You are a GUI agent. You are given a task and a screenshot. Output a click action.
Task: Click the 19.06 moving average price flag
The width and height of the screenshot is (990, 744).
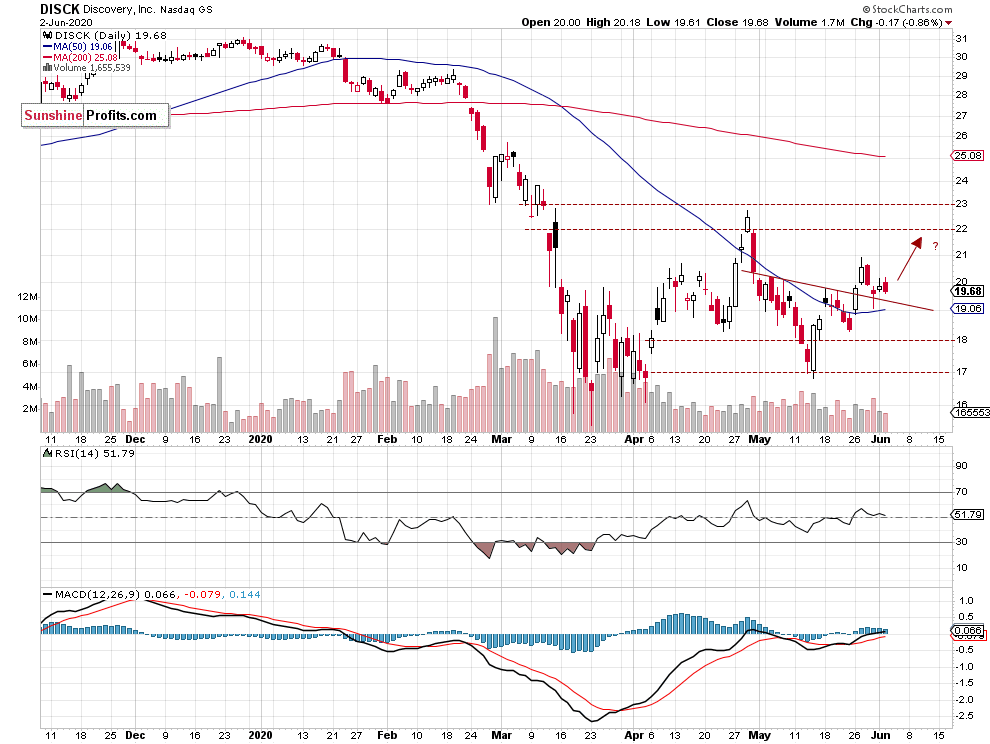[x=967, y=309]
